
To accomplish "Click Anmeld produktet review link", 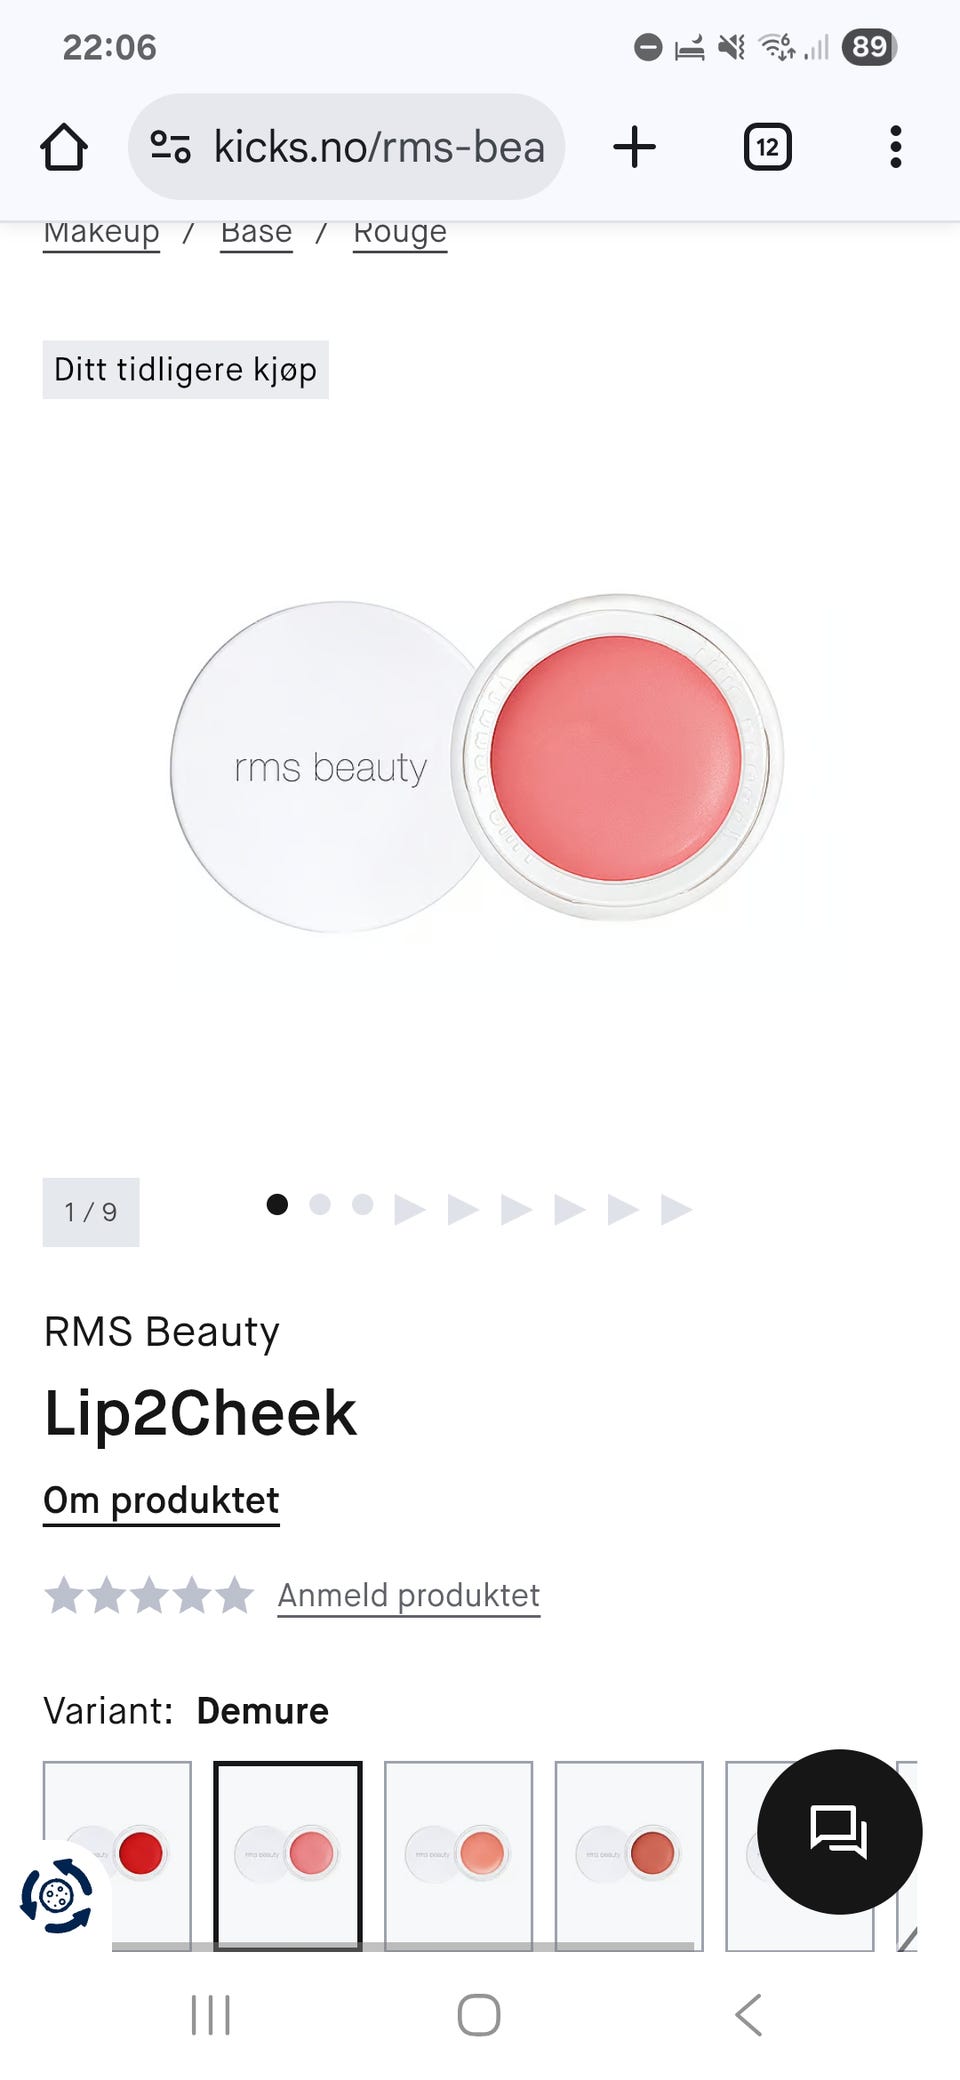I will (x=408, y=1595).
